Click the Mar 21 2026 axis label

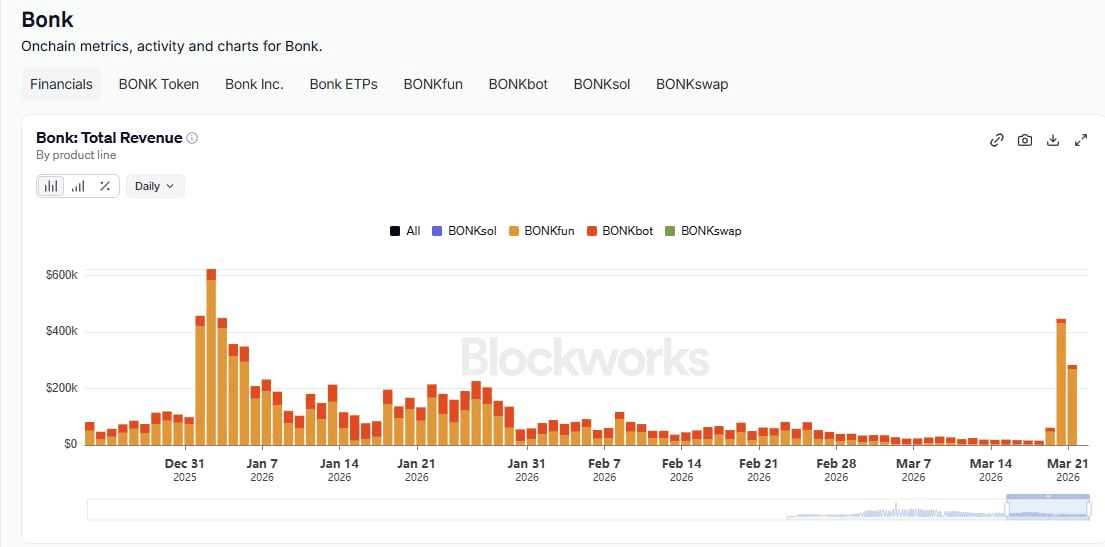click(1068, 469)
